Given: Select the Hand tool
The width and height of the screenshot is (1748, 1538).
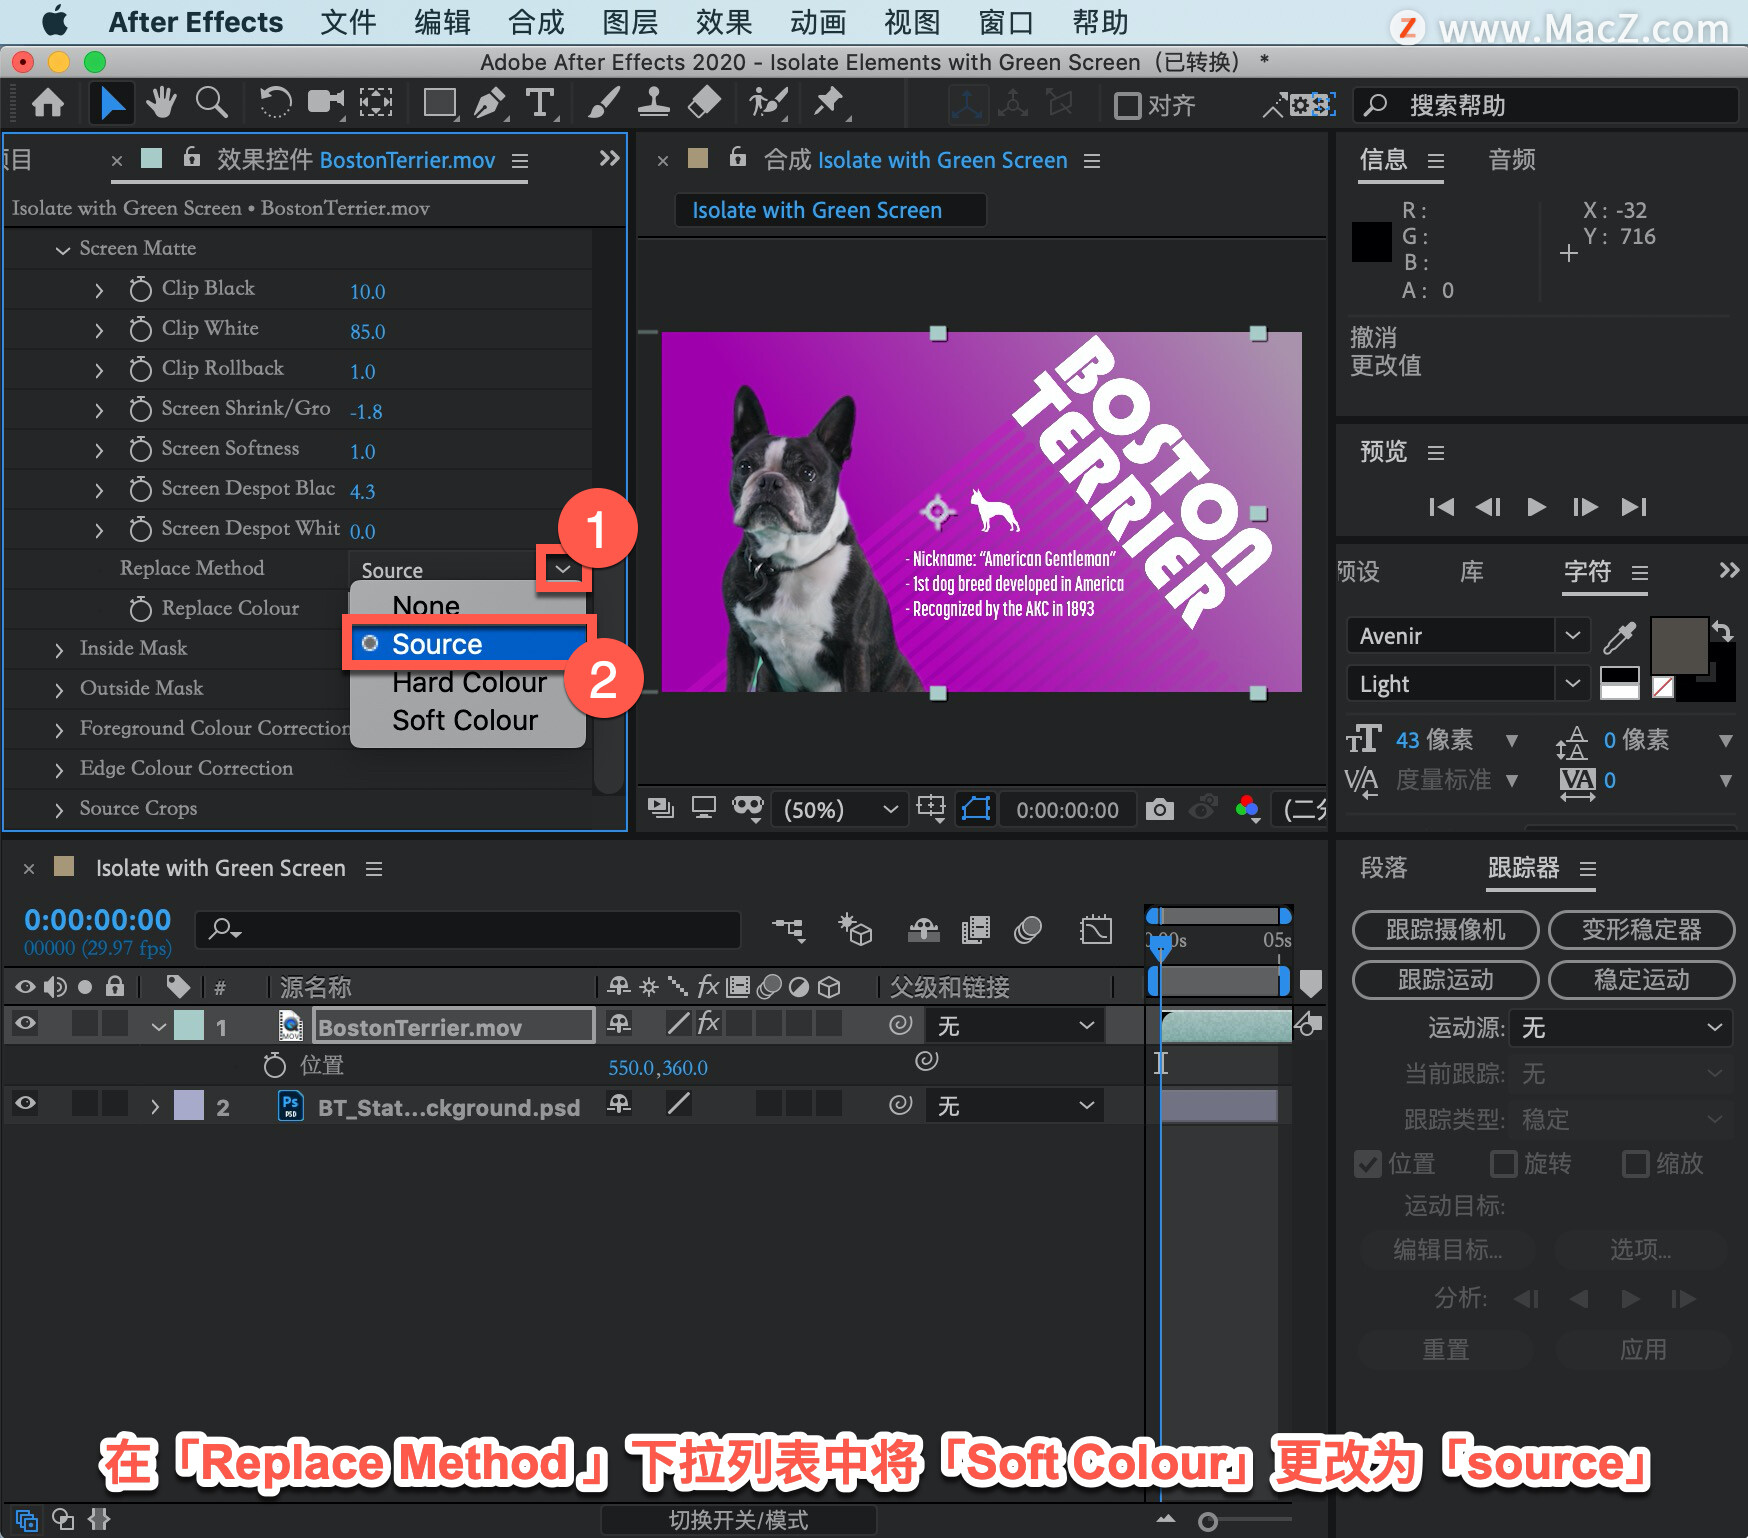Looking at the screenshot, I should 160,103.
